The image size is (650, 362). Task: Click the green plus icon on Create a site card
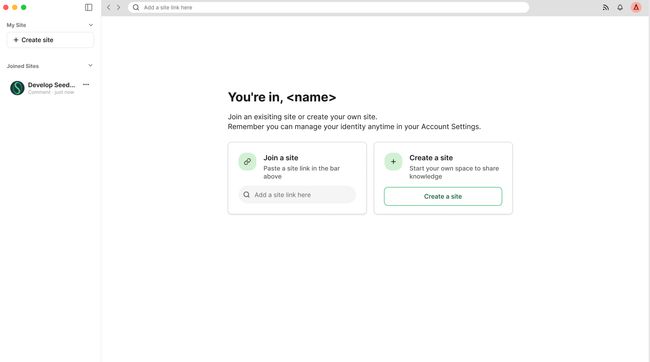[393, 162]
